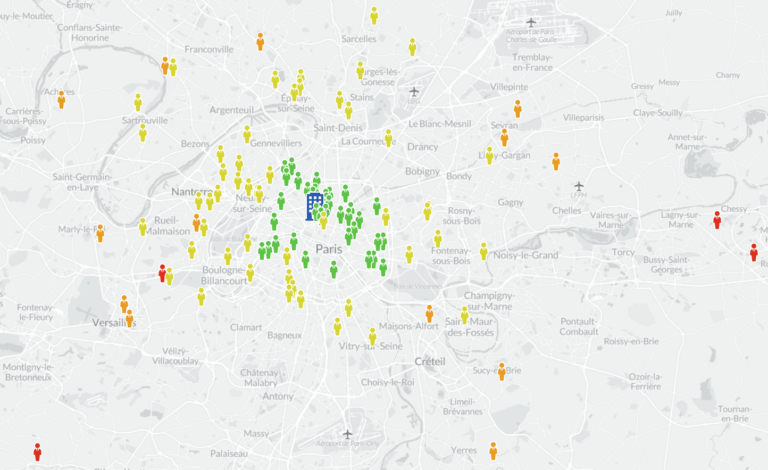Click the yellow marker on Vitry-sur-Seine
Viewport: 768px width, 470px height.
point(372,336)
